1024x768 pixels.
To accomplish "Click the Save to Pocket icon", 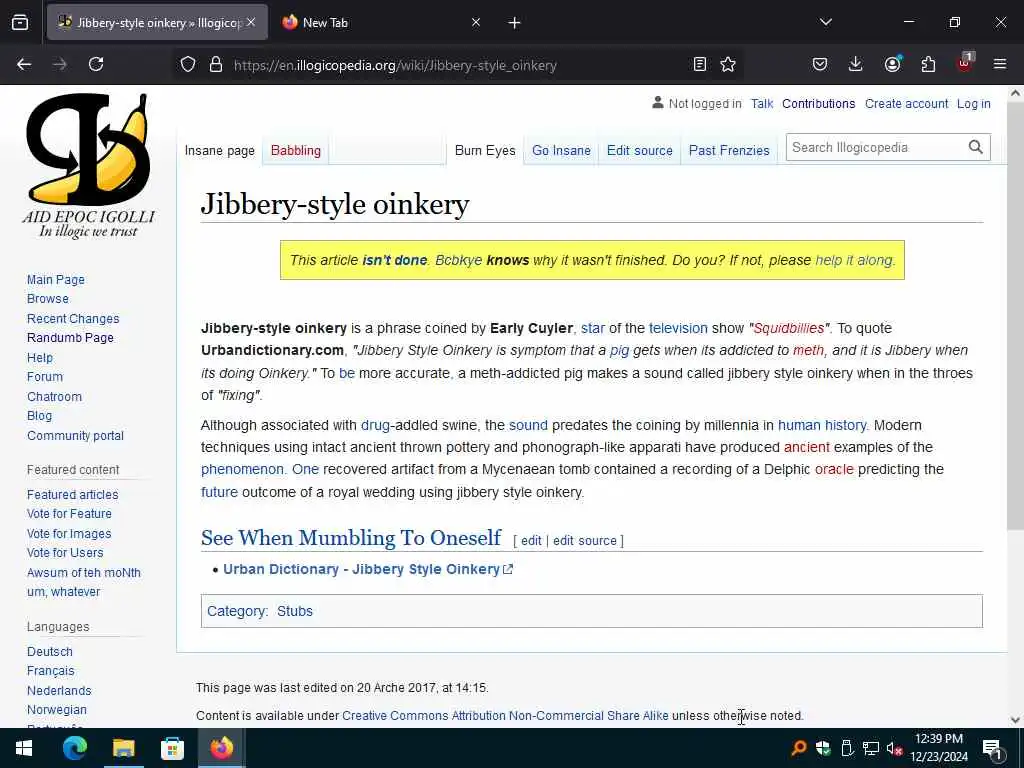I will pyautogui.click(x=820, y=64).
